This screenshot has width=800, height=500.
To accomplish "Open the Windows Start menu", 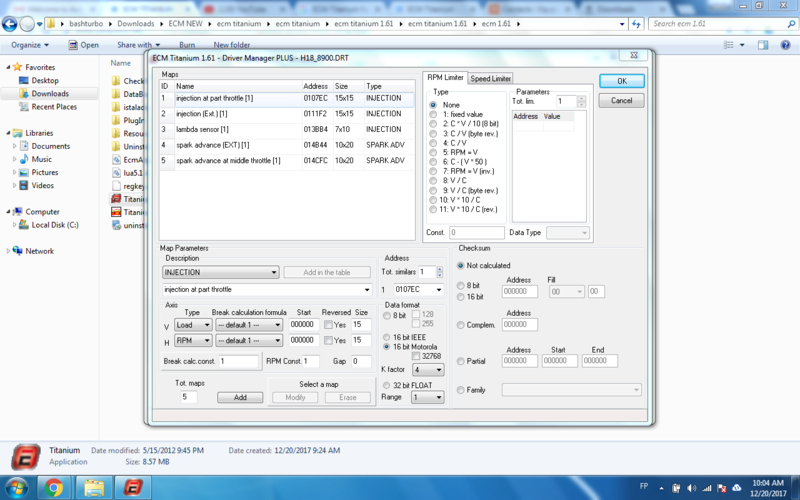I will (16, 488).
